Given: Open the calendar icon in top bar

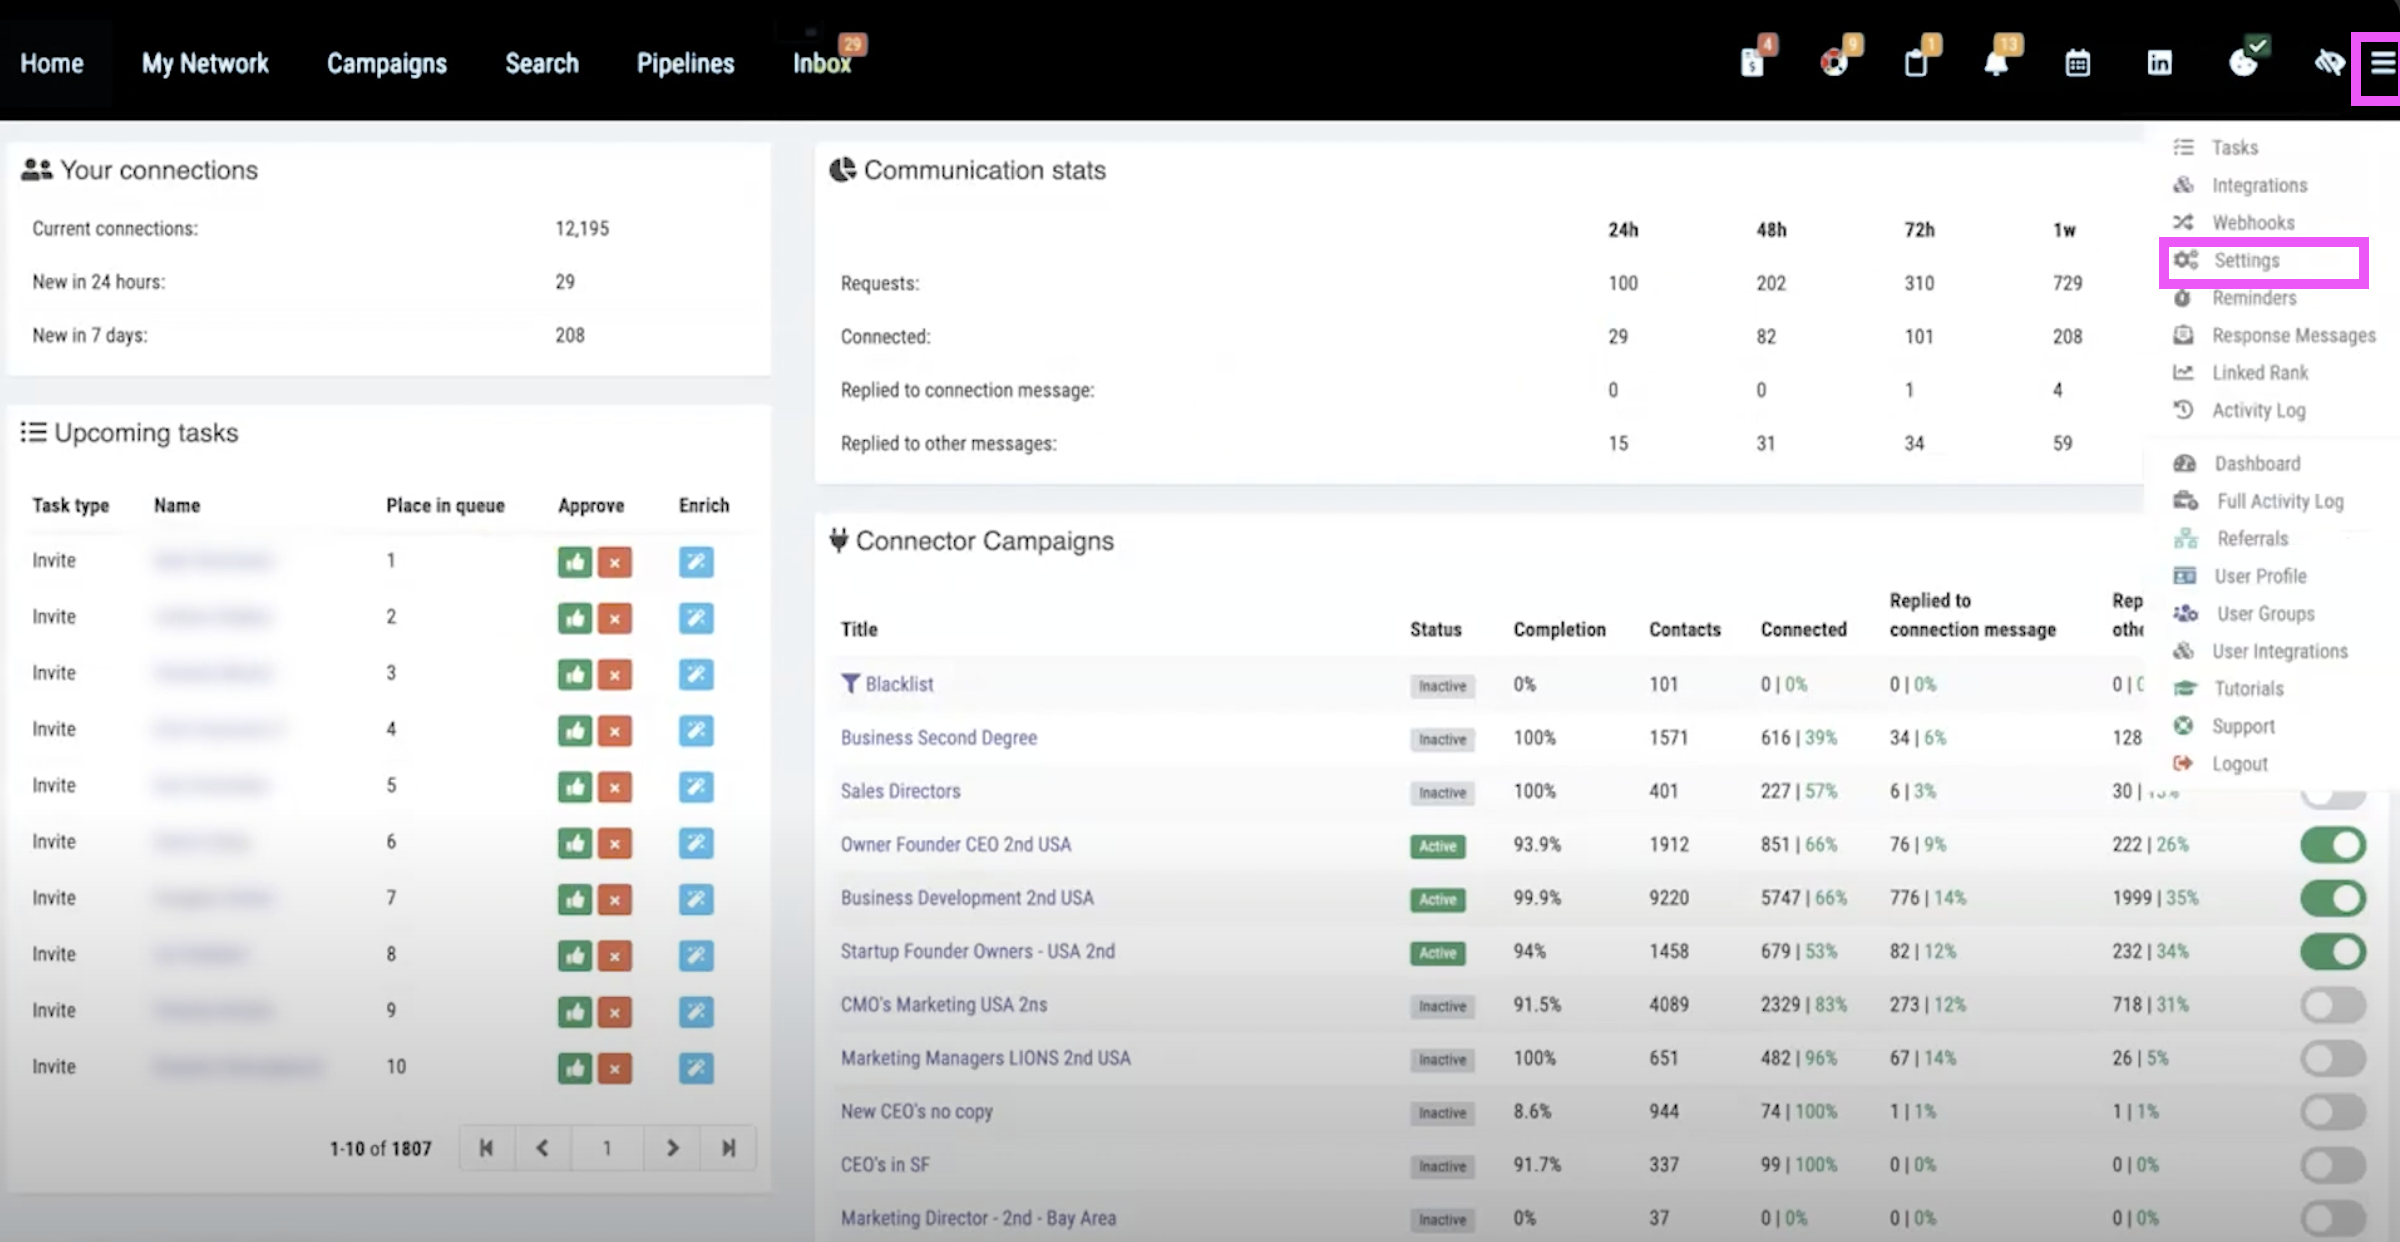Looking at the screenshot, I should point(2078,63).
